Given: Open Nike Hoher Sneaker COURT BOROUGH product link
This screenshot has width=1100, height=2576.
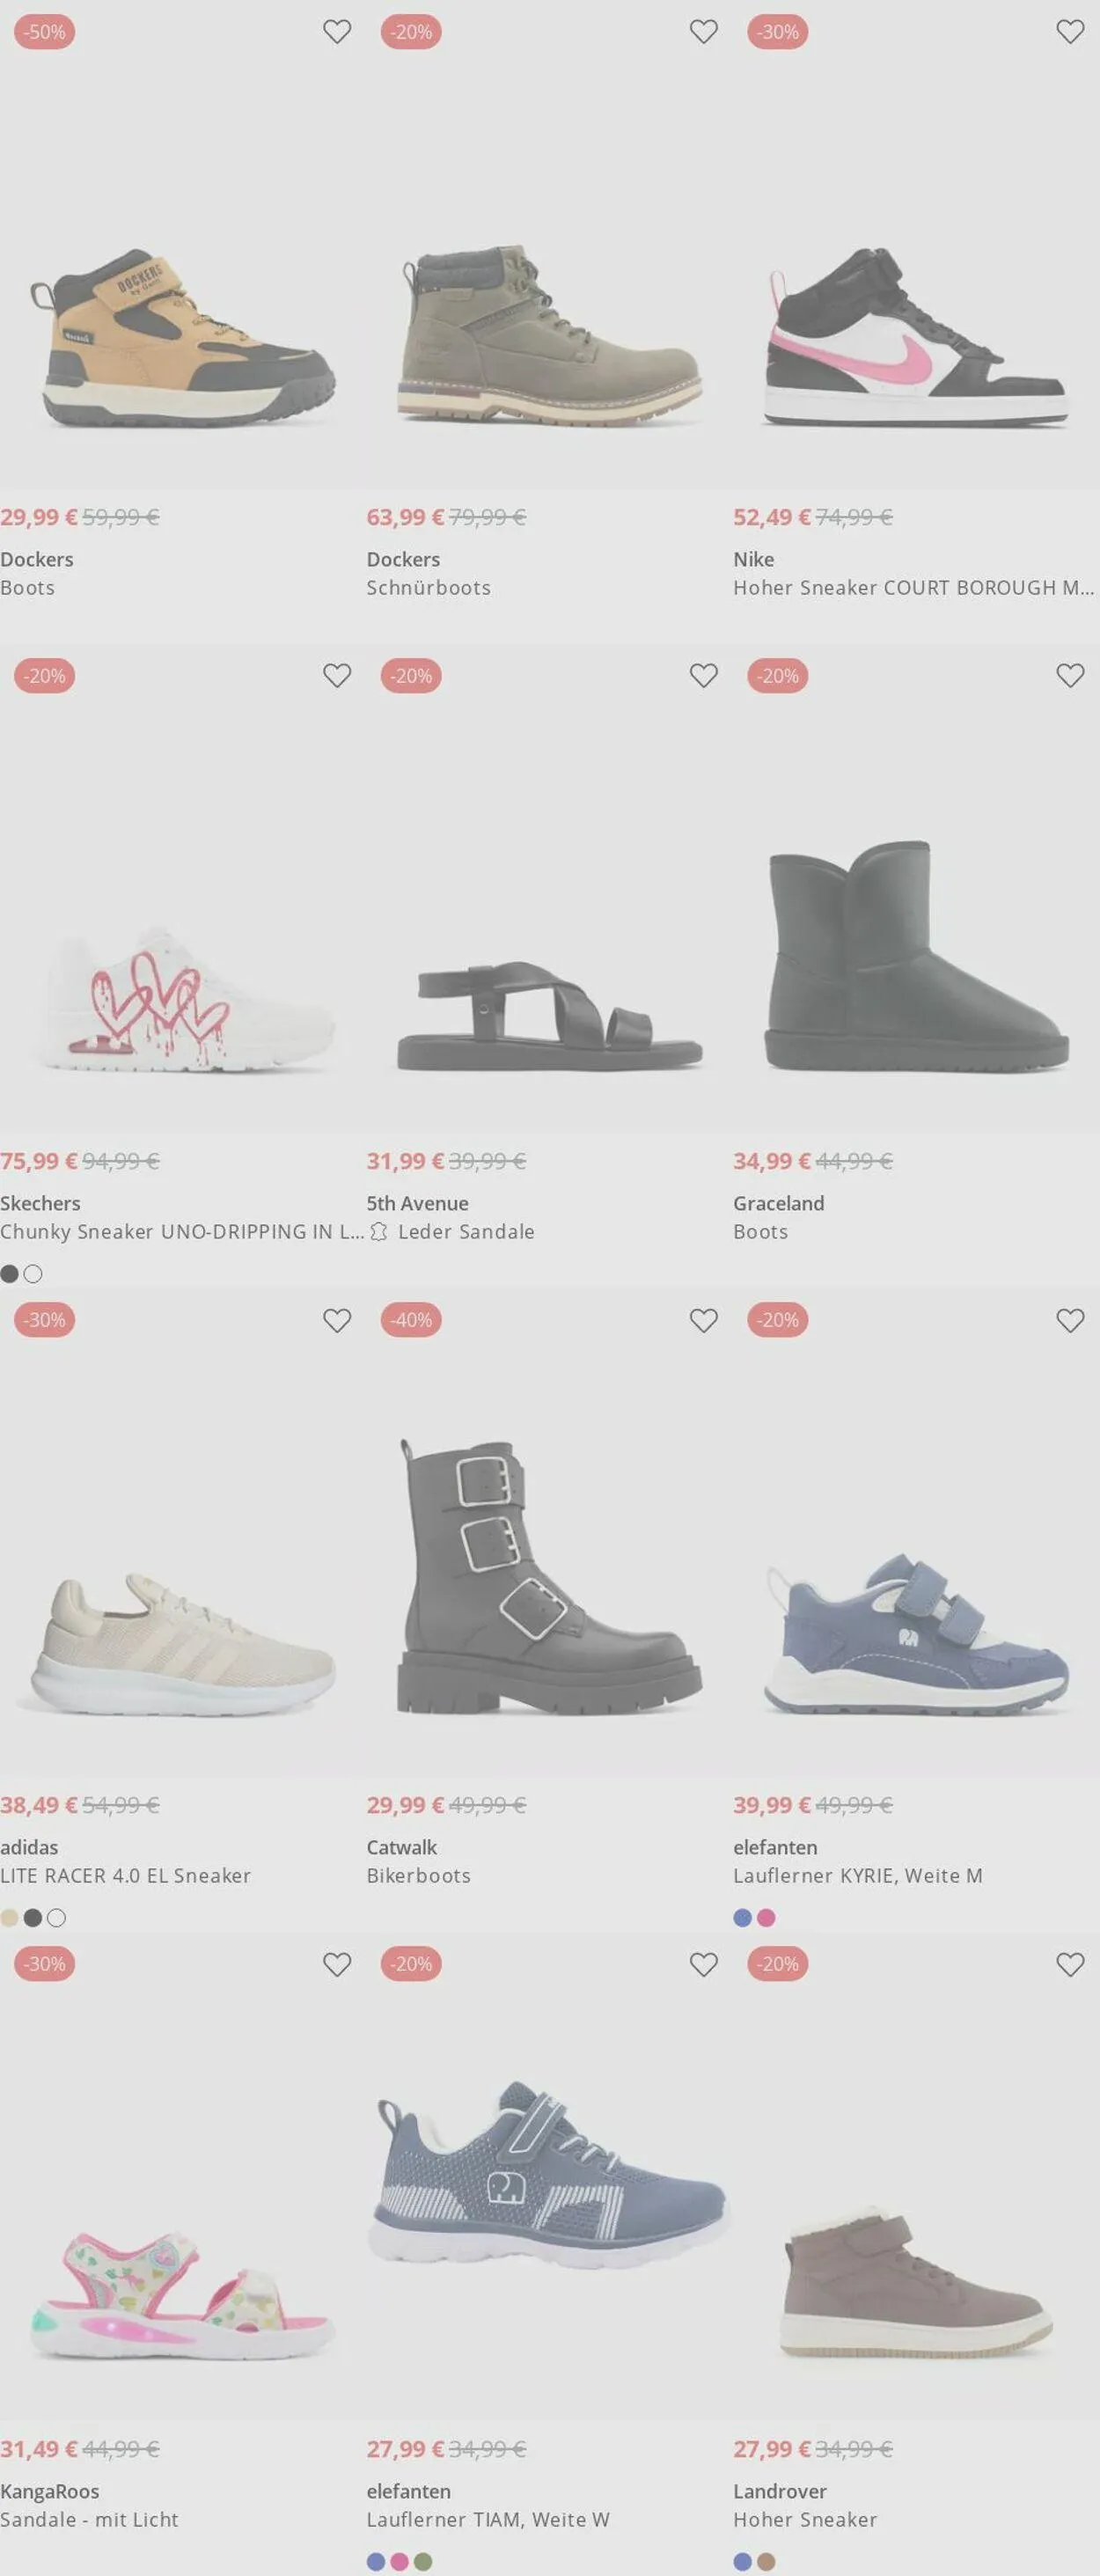Looking at the screenshot, I should tap(913, 588).
